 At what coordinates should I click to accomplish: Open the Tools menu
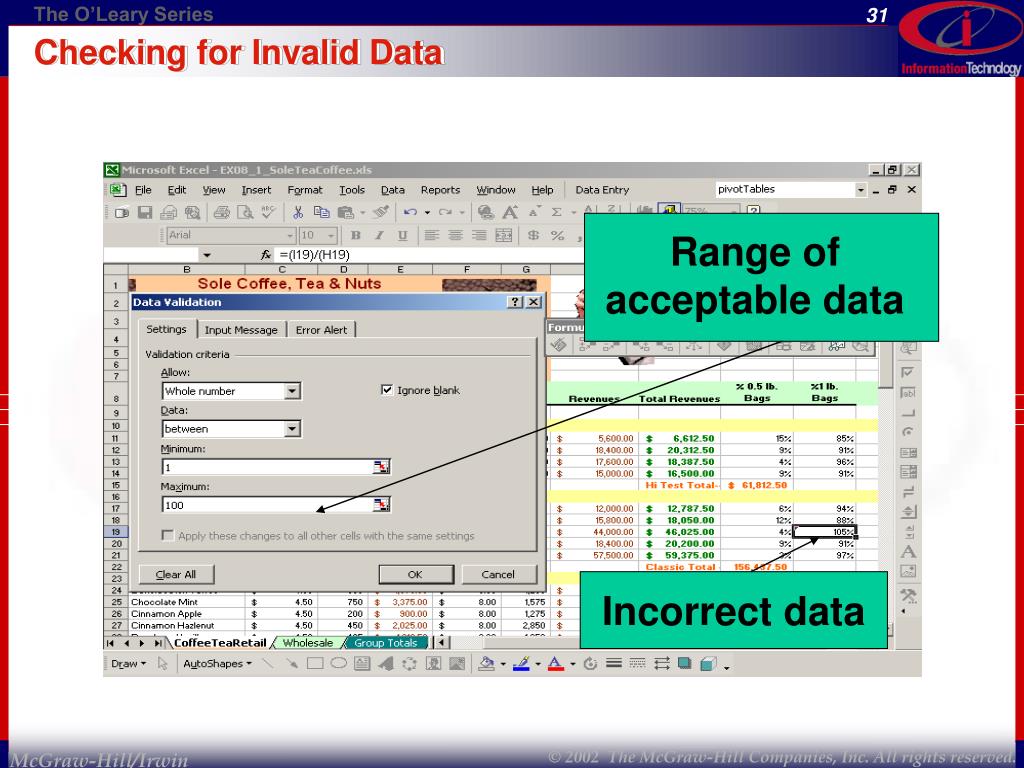[351, 190]
